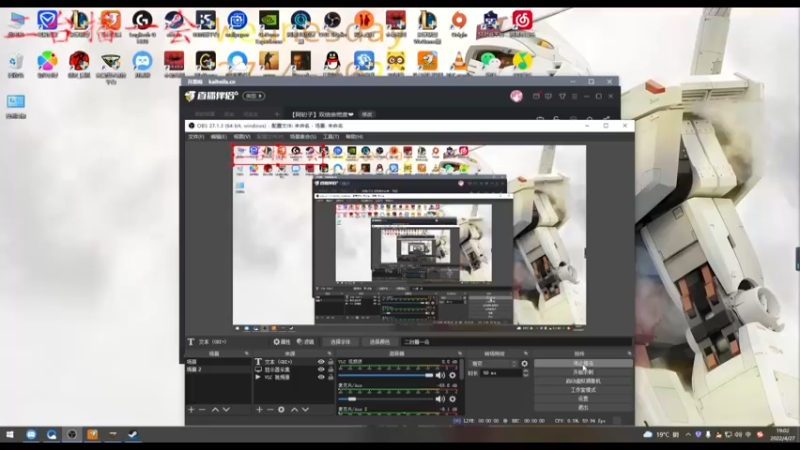Open the OBS Studio desktop shortcut

(x=332, y=21)
